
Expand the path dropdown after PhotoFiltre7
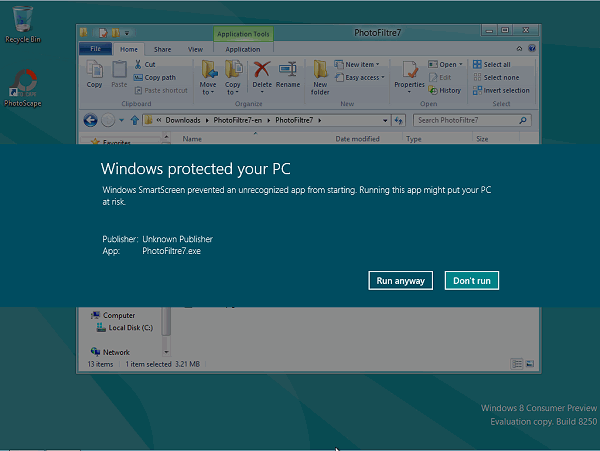tap(320, 120)
